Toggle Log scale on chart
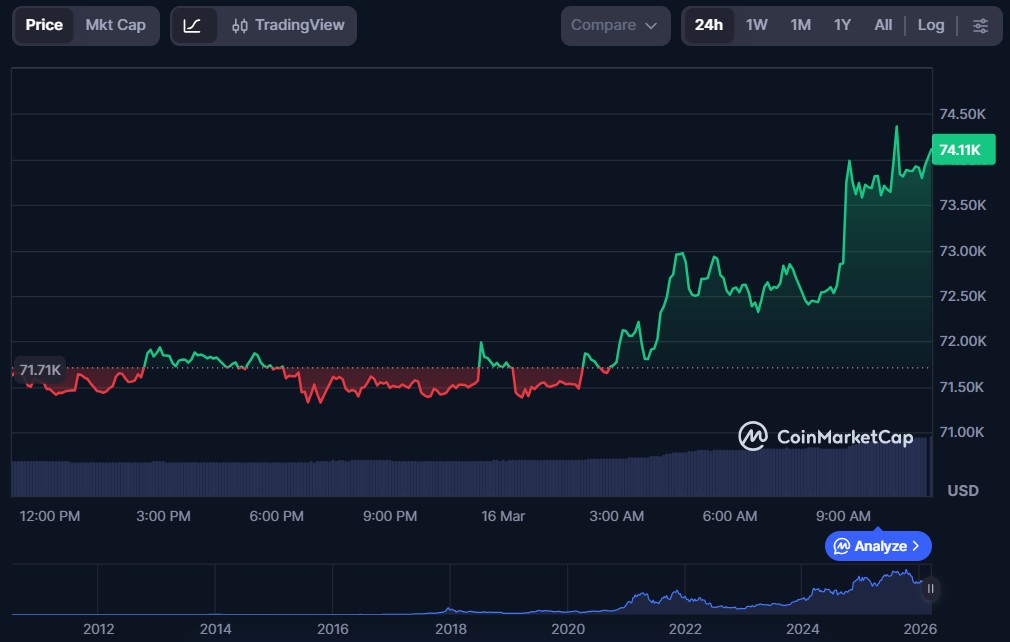 pos(930,26)
